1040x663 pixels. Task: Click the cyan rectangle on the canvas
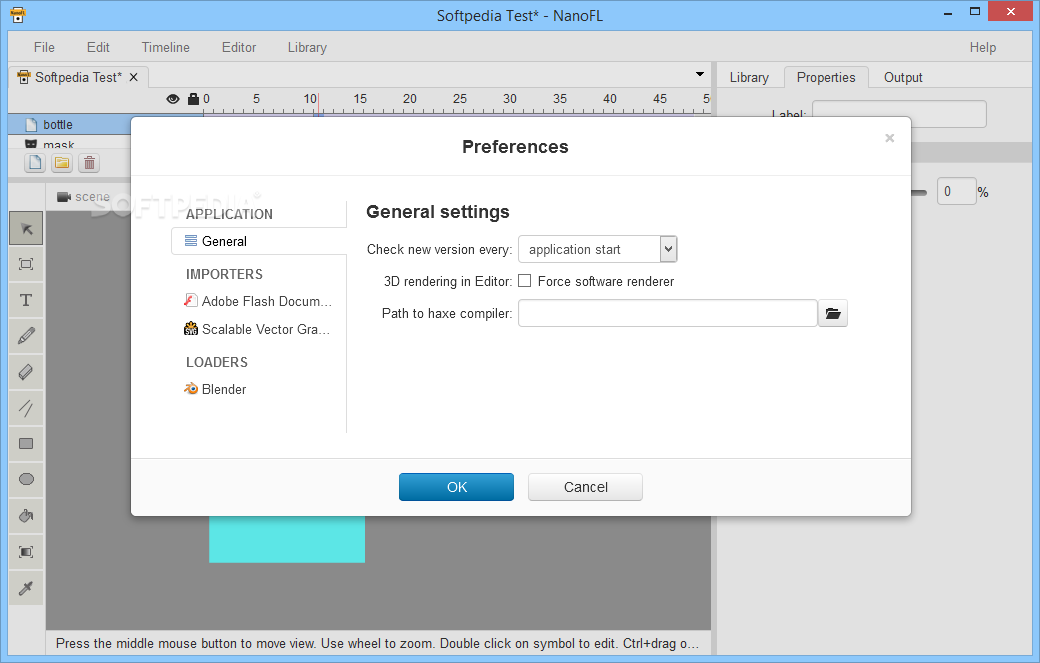(287, 539)
